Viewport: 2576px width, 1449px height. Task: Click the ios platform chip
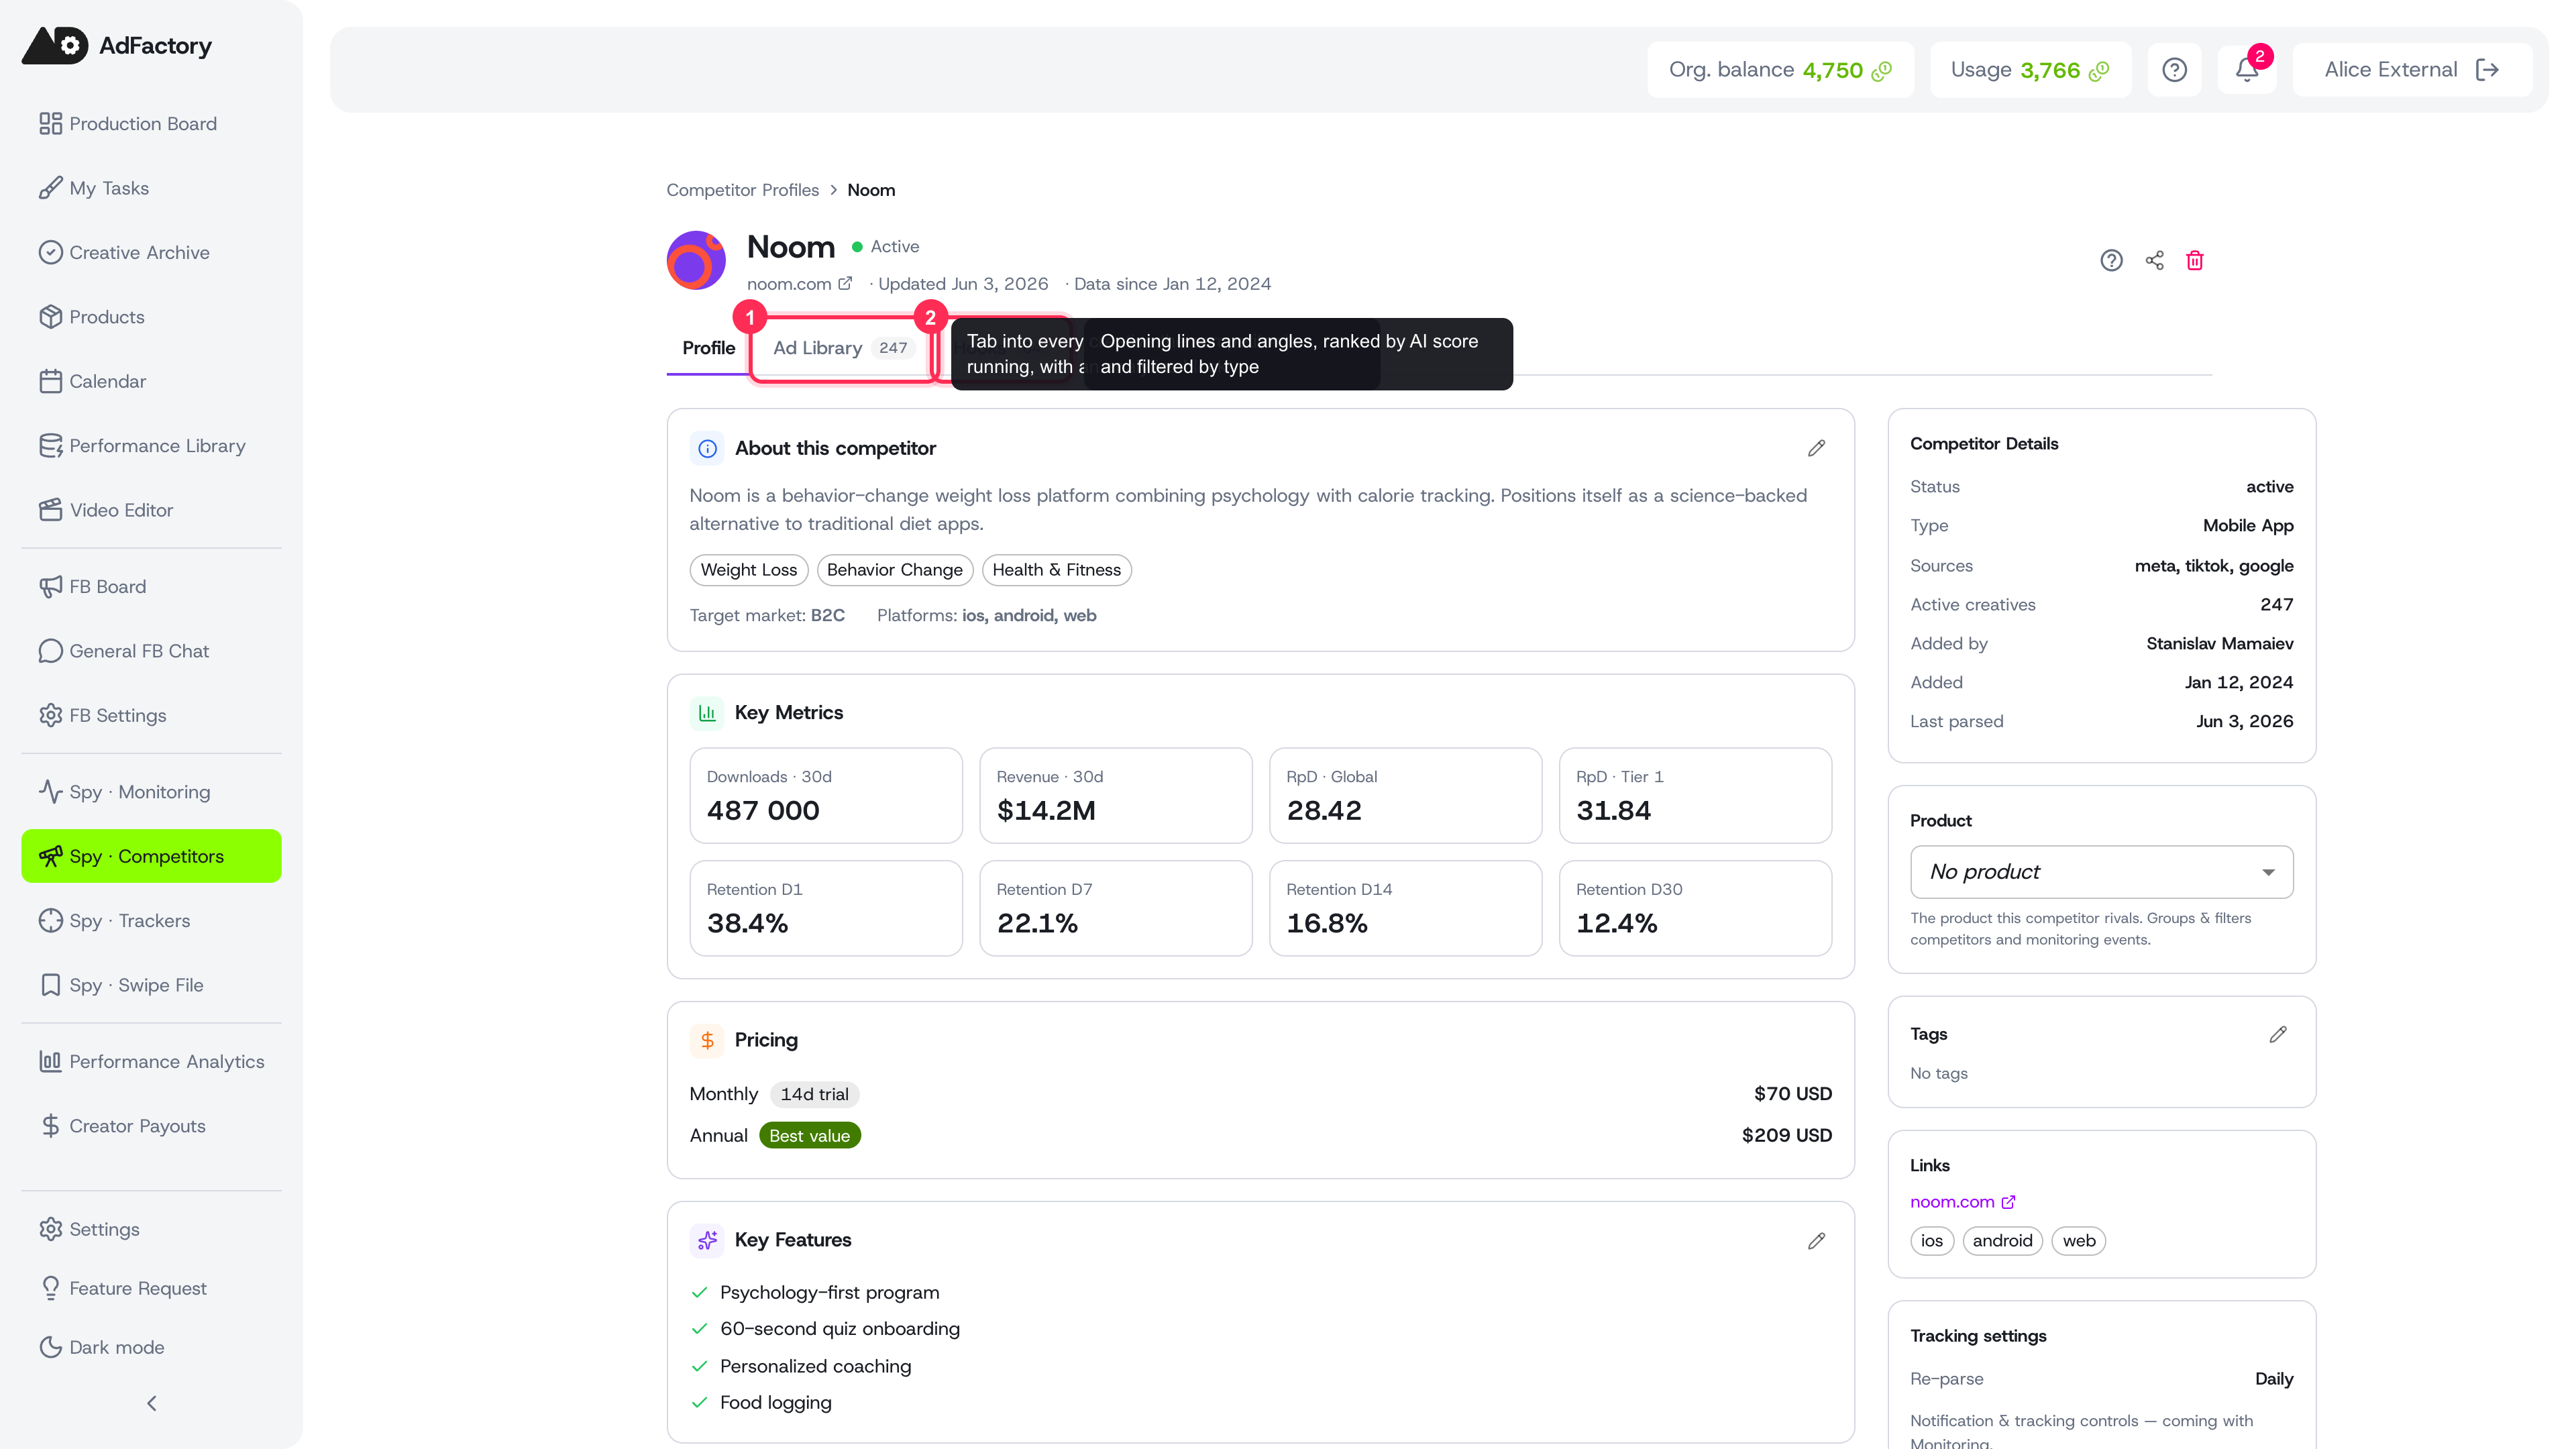(x=1932, y=1241)
